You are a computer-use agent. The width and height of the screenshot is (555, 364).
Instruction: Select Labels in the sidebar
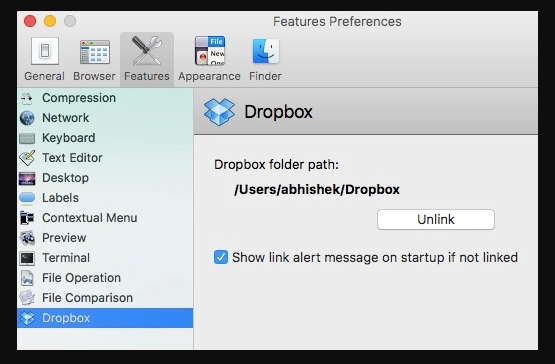click(105, 198)
